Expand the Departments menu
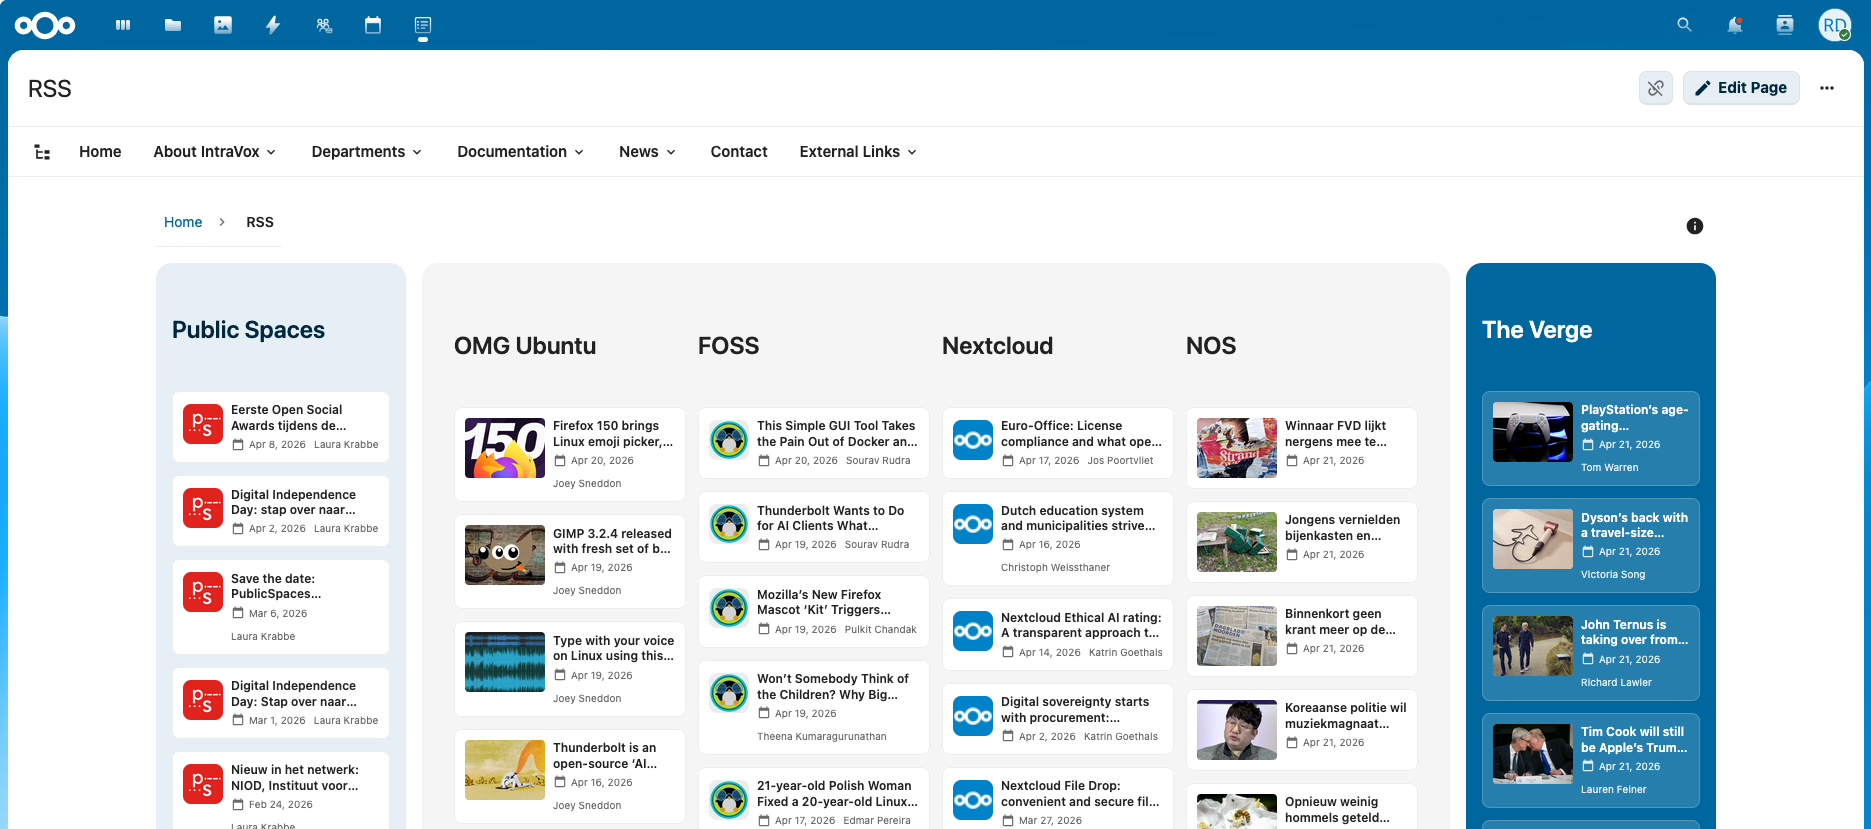Viewport: 1871px width, 829px height. click(x=367, y=152)
